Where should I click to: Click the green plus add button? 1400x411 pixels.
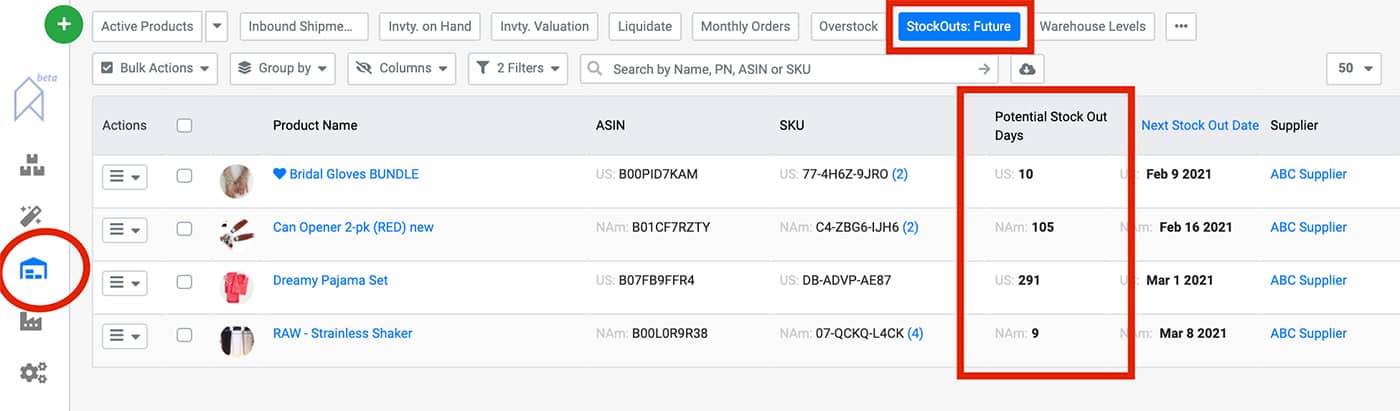(64, 26)
